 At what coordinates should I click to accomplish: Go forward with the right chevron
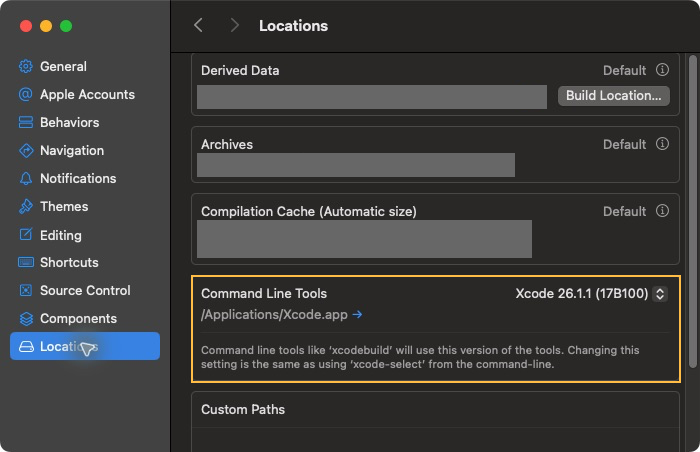pyautogui.click(x=234, y=25)
